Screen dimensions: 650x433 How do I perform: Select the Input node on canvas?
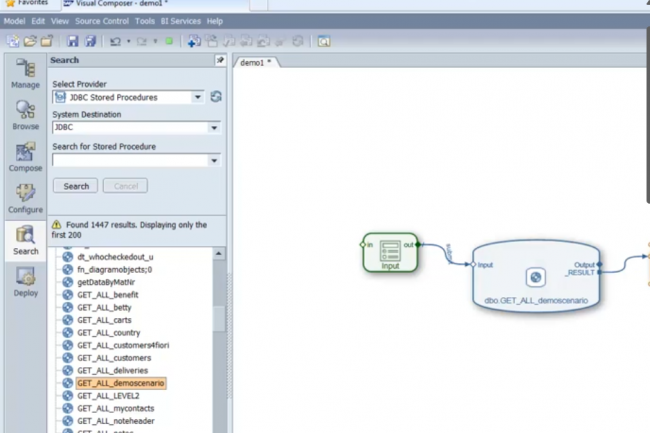(x=390, y=251)
